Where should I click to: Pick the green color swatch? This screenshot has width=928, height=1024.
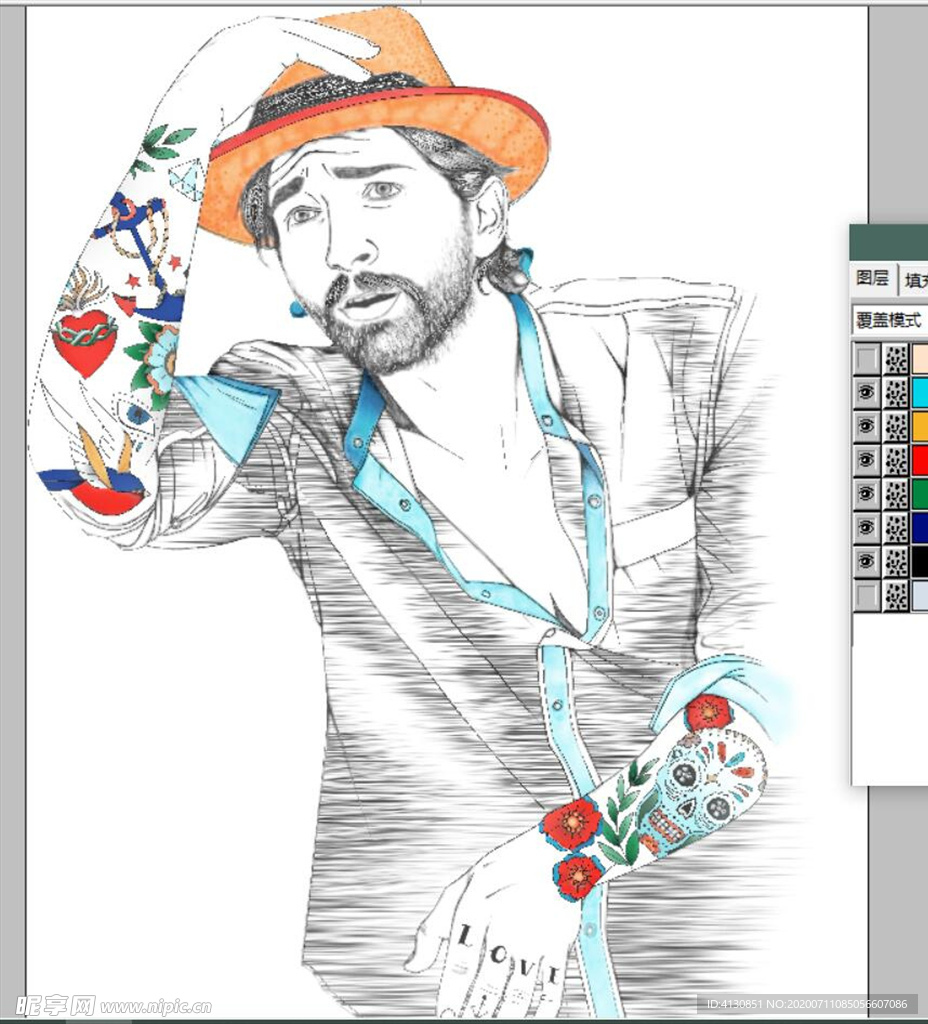tap(920, 495)
